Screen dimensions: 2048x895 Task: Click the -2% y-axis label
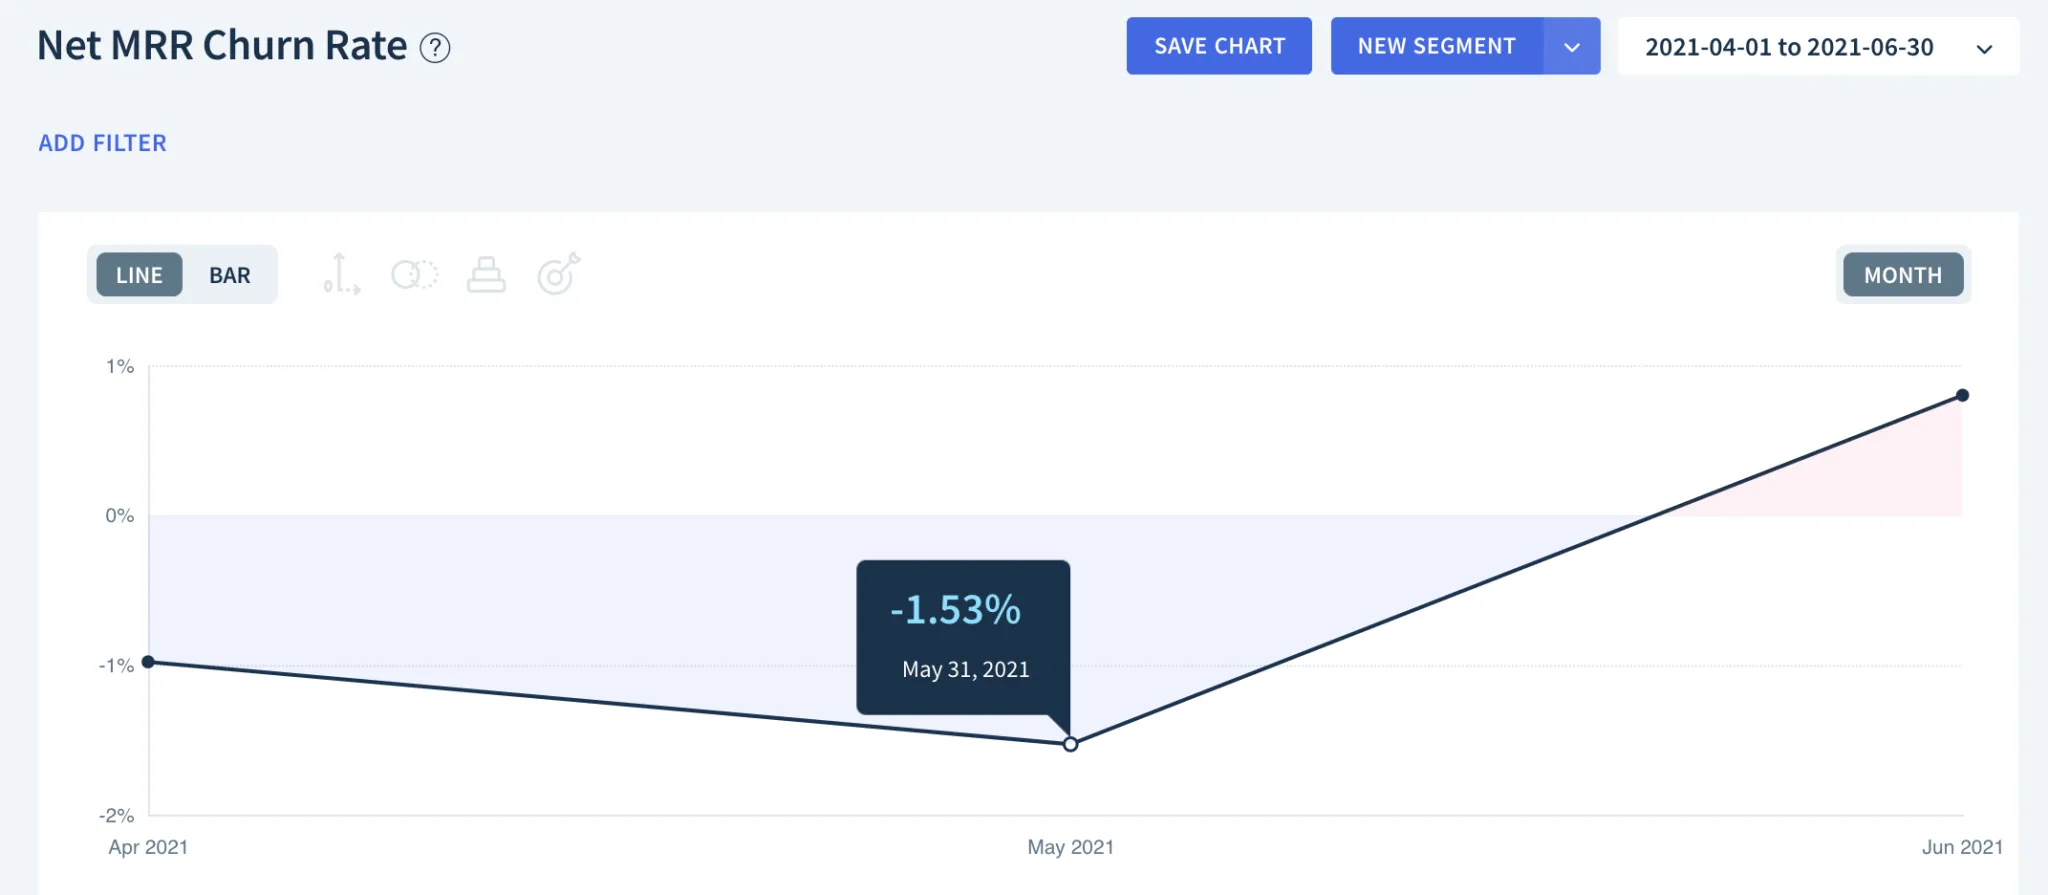[x=116, y=815]
